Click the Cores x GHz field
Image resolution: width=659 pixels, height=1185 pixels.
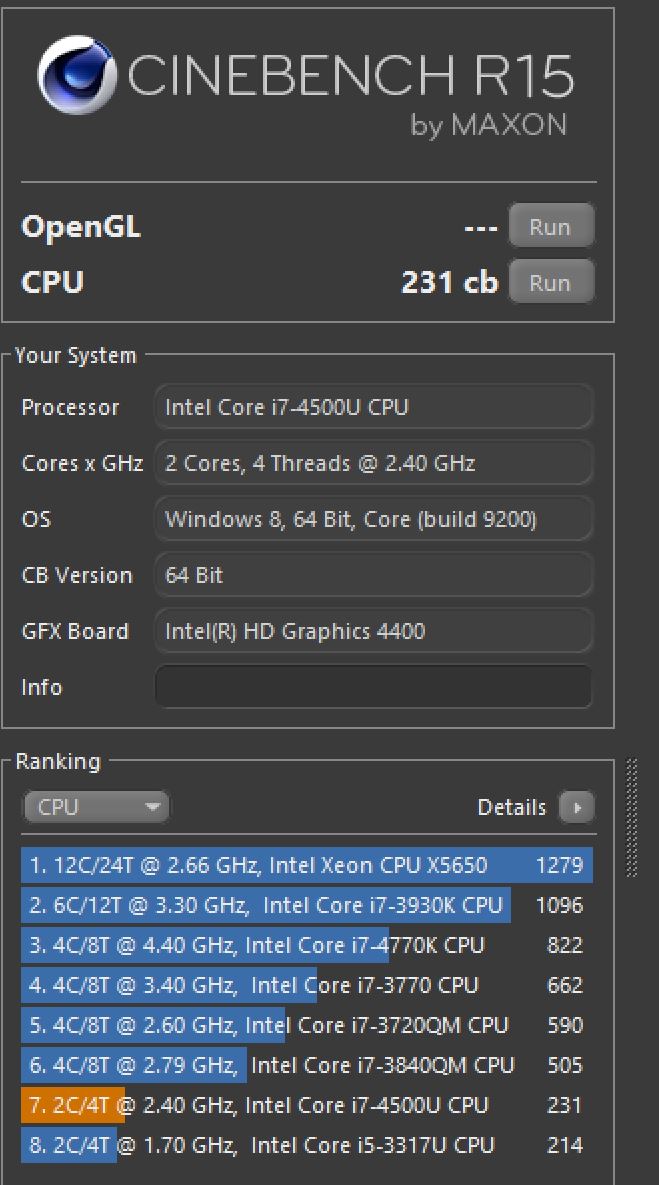(373, 463)
